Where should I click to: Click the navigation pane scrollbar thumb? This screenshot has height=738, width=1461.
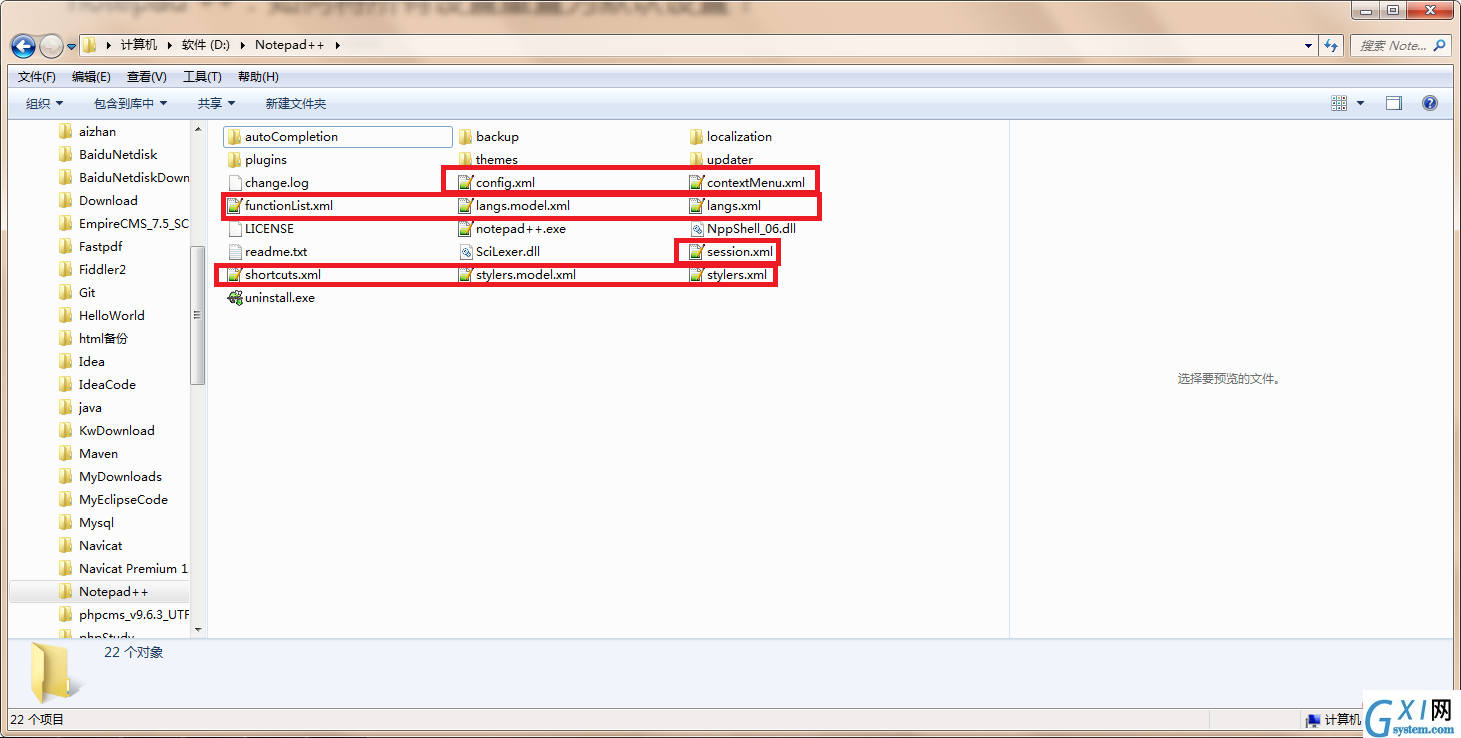(x=197, y=315)
